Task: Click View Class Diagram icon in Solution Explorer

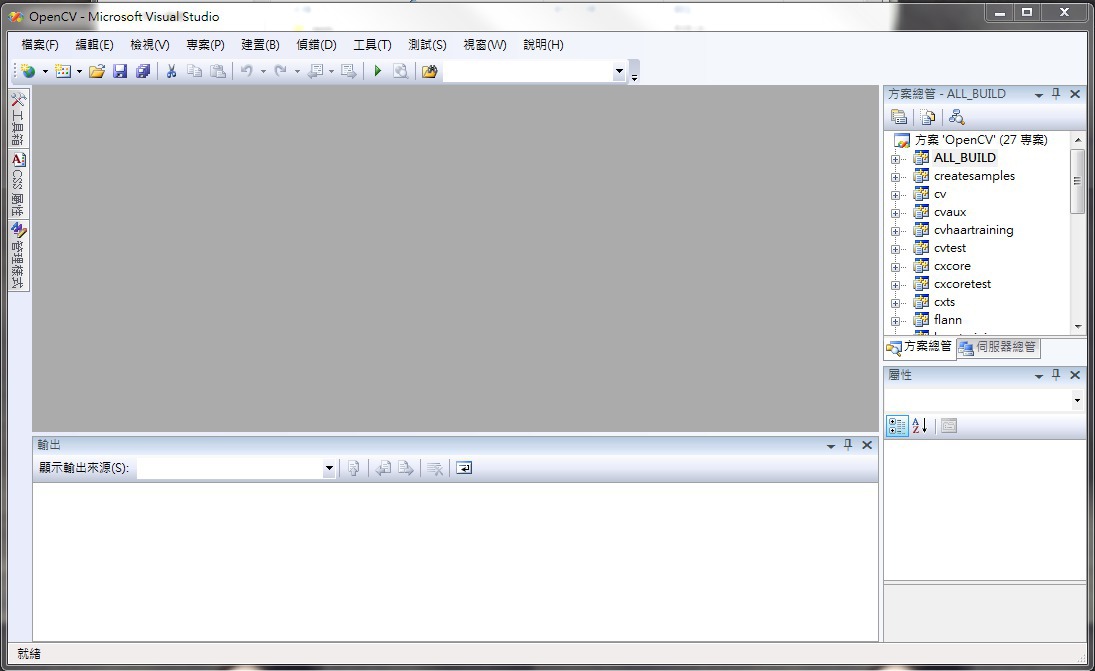Action: tap(956, 117)
